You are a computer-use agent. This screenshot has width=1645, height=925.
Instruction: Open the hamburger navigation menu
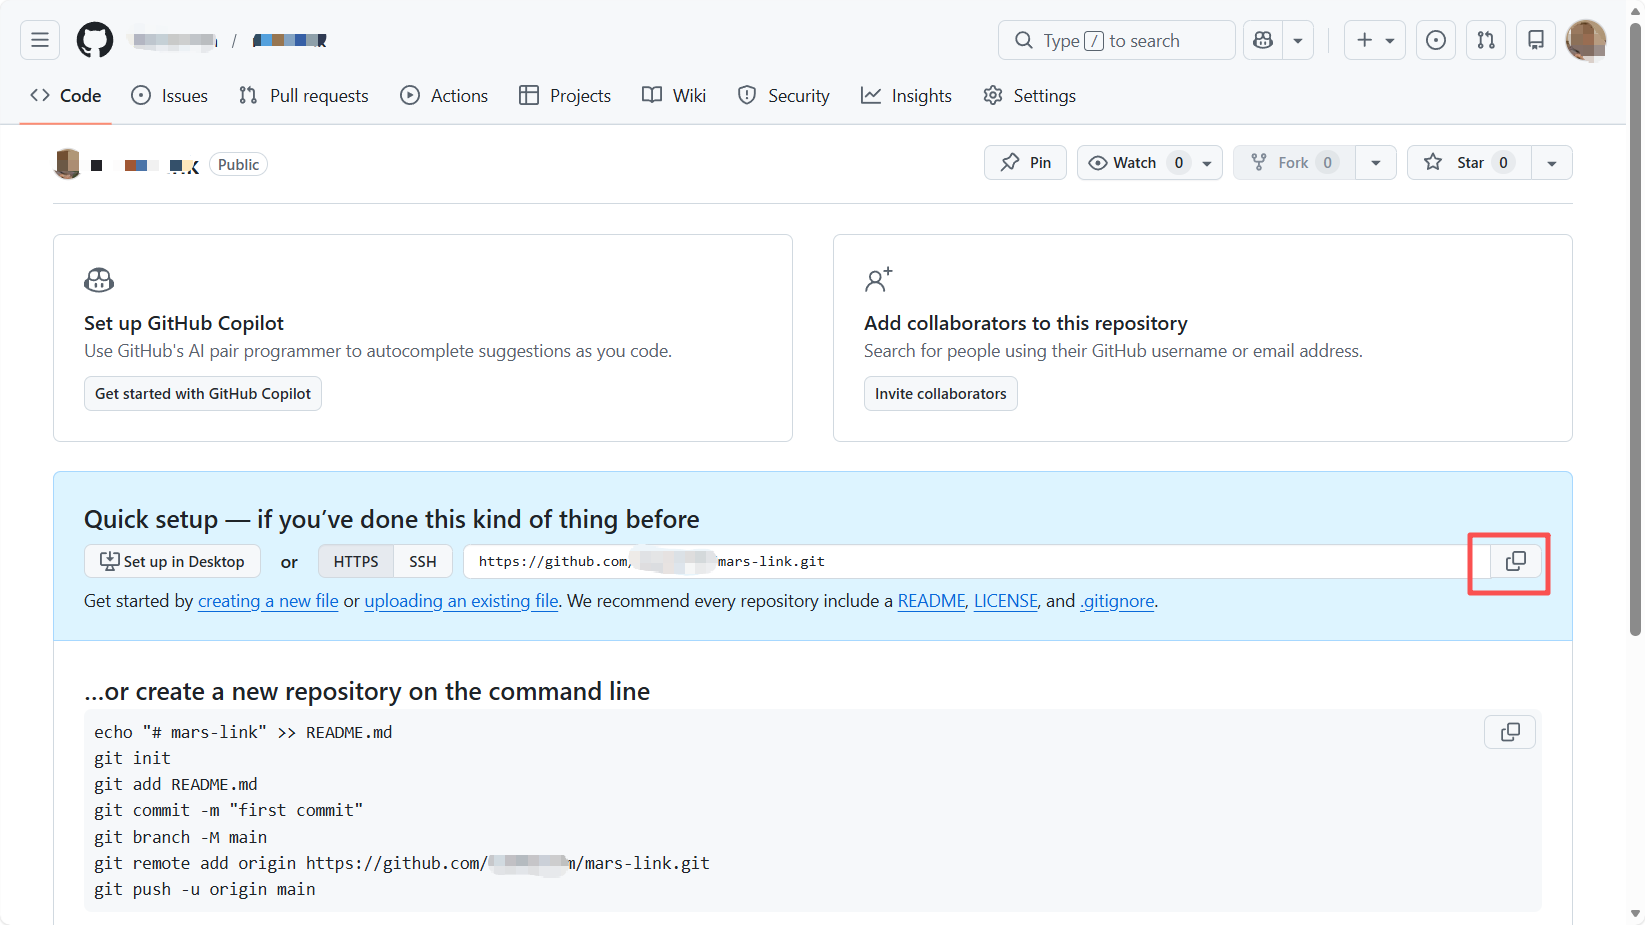(40, 40)
